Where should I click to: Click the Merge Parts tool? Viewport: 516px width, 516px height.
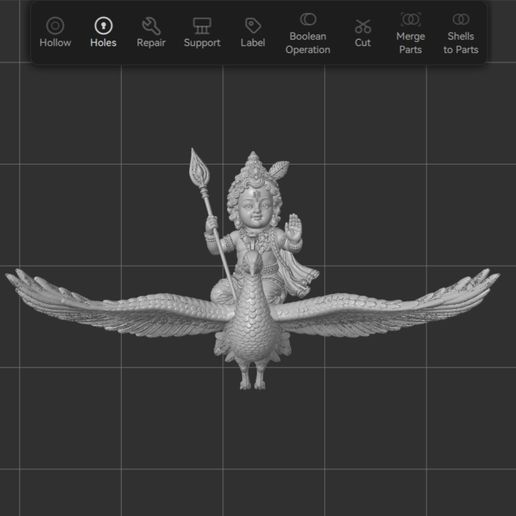410,33
